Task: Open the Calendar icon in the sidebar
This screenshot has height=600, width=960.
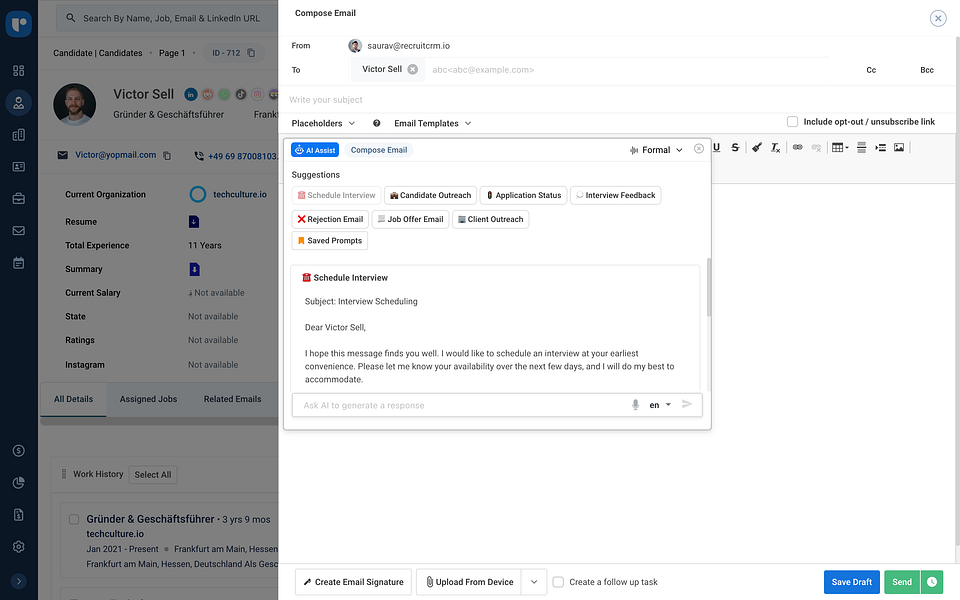Action: pyautogui.click(x=18, y=262)
